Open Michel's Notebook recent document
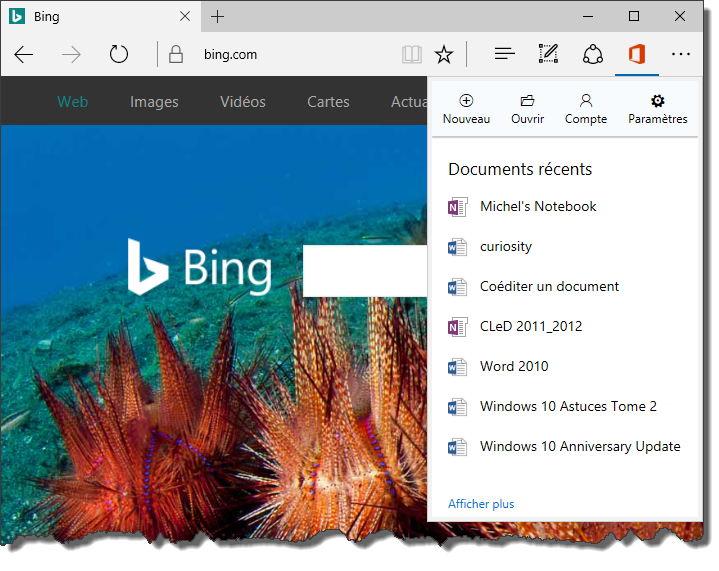 pyautogui.click(x=537, y=207)
